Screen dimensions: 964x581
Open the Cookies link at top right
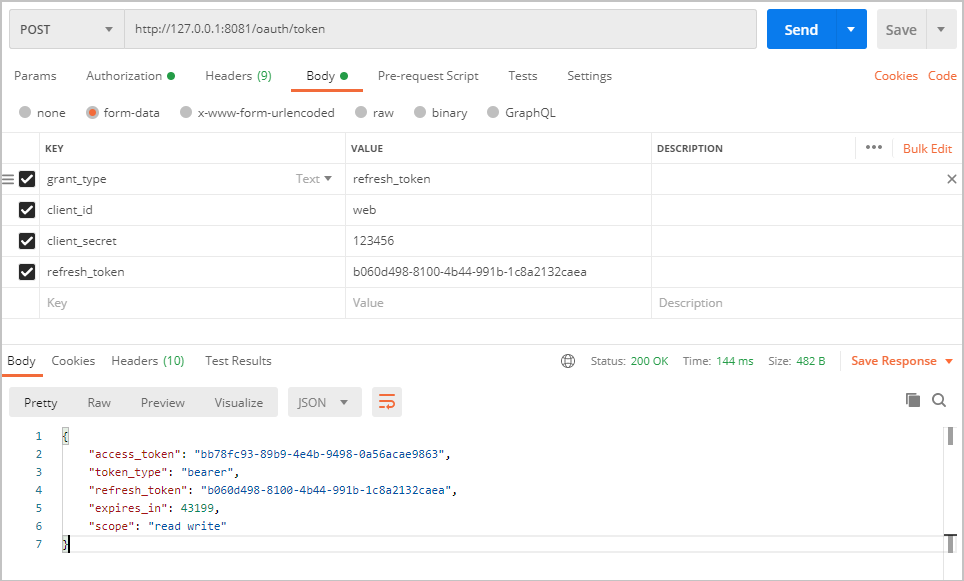click(x=896, y=76)
